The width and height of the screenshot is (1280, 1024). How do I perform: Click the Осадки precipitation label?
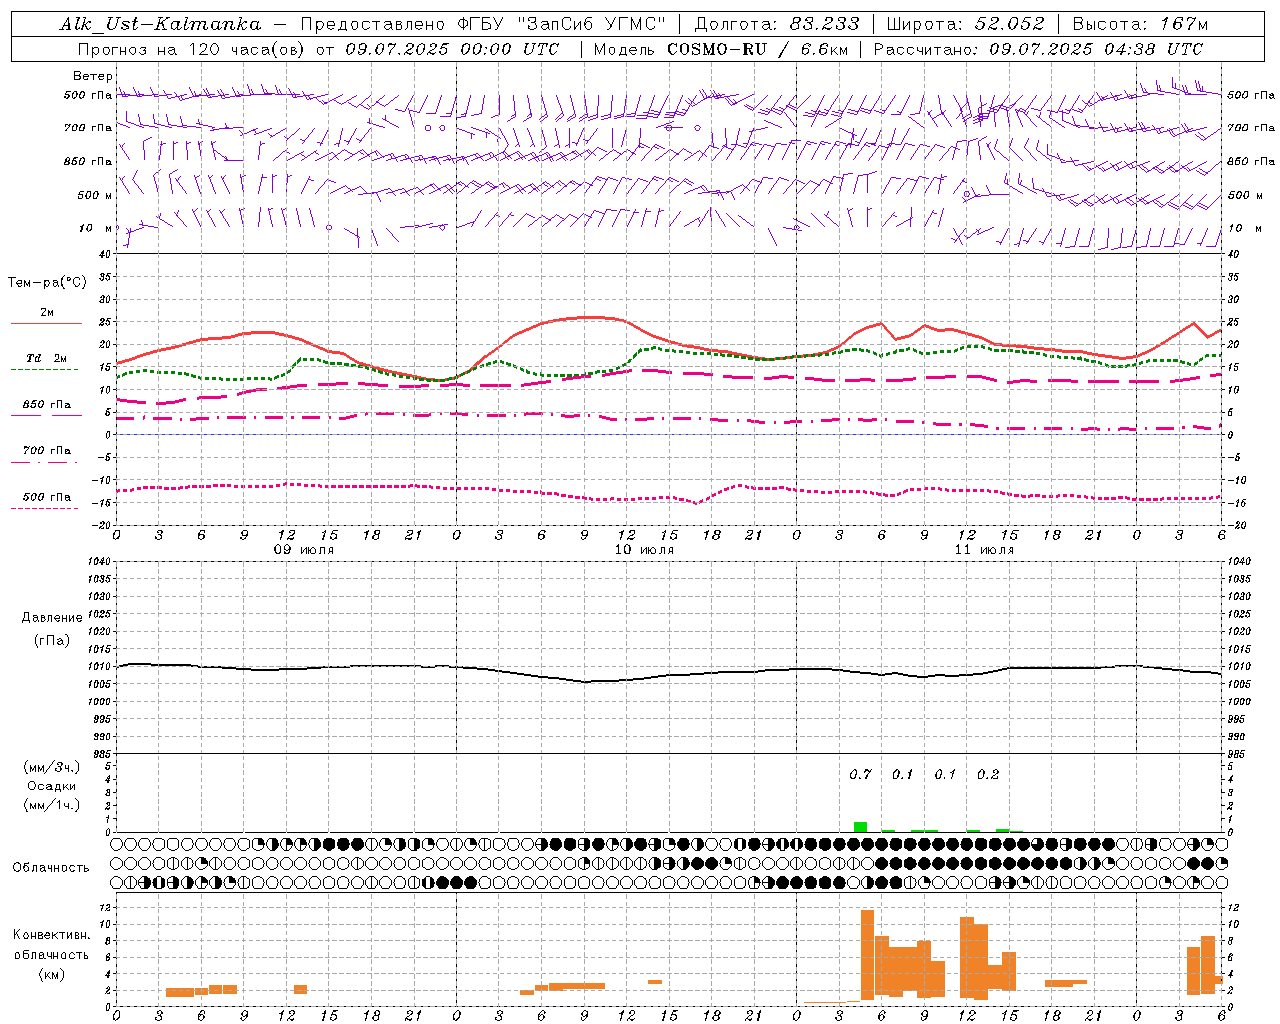[51, 786]
